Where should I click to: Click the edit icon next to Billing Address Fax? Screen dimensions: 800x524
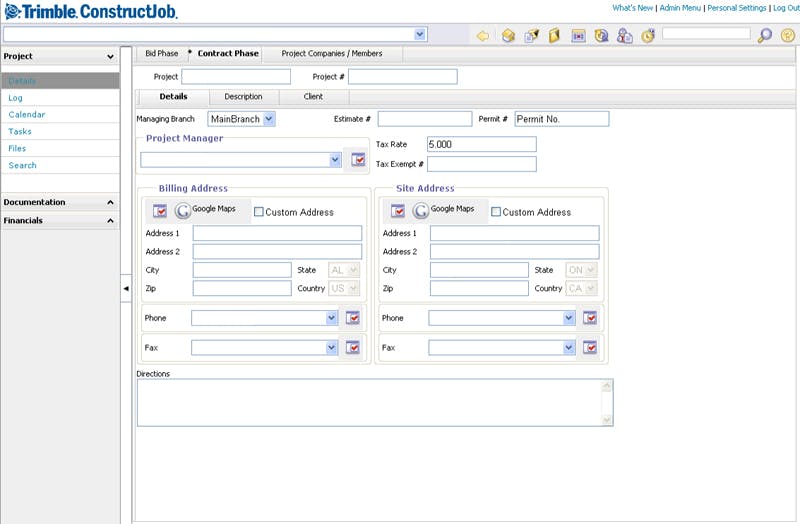point(352,348)
